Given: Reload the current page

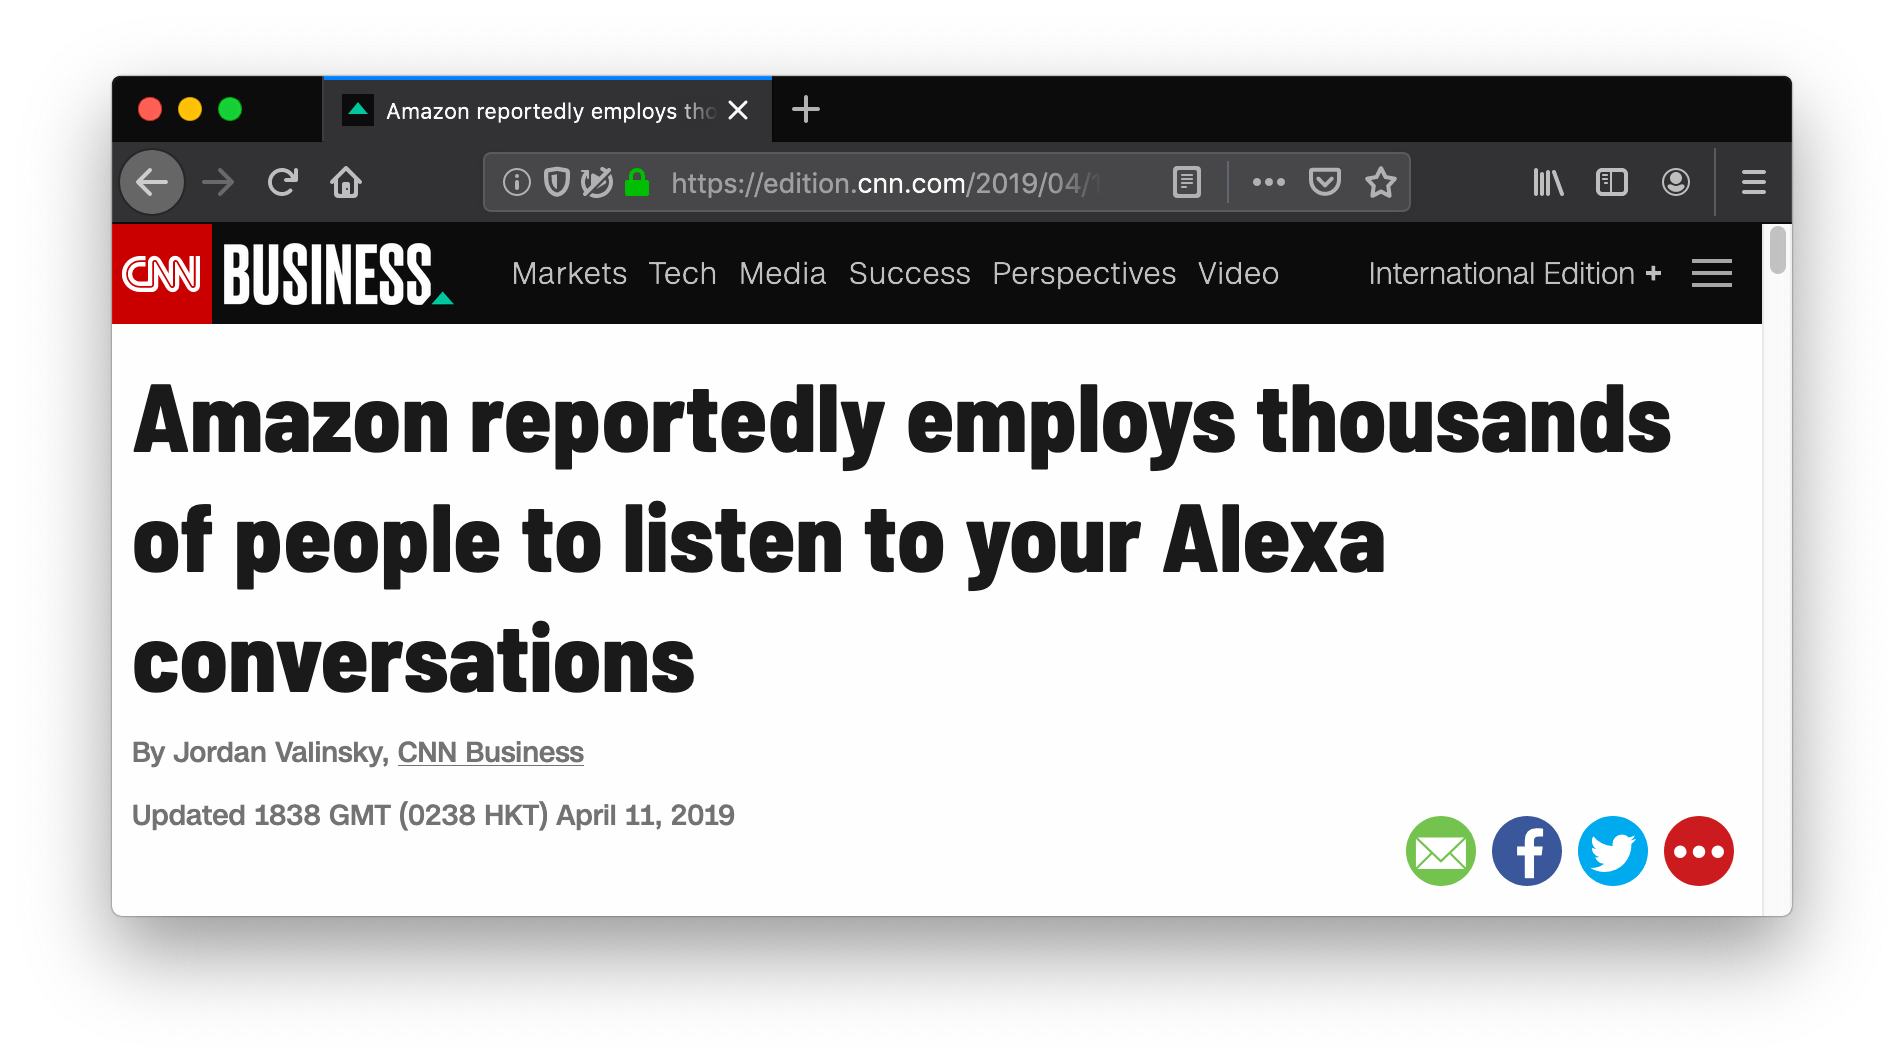Looking at the screenshot, I should coord(283,182).
